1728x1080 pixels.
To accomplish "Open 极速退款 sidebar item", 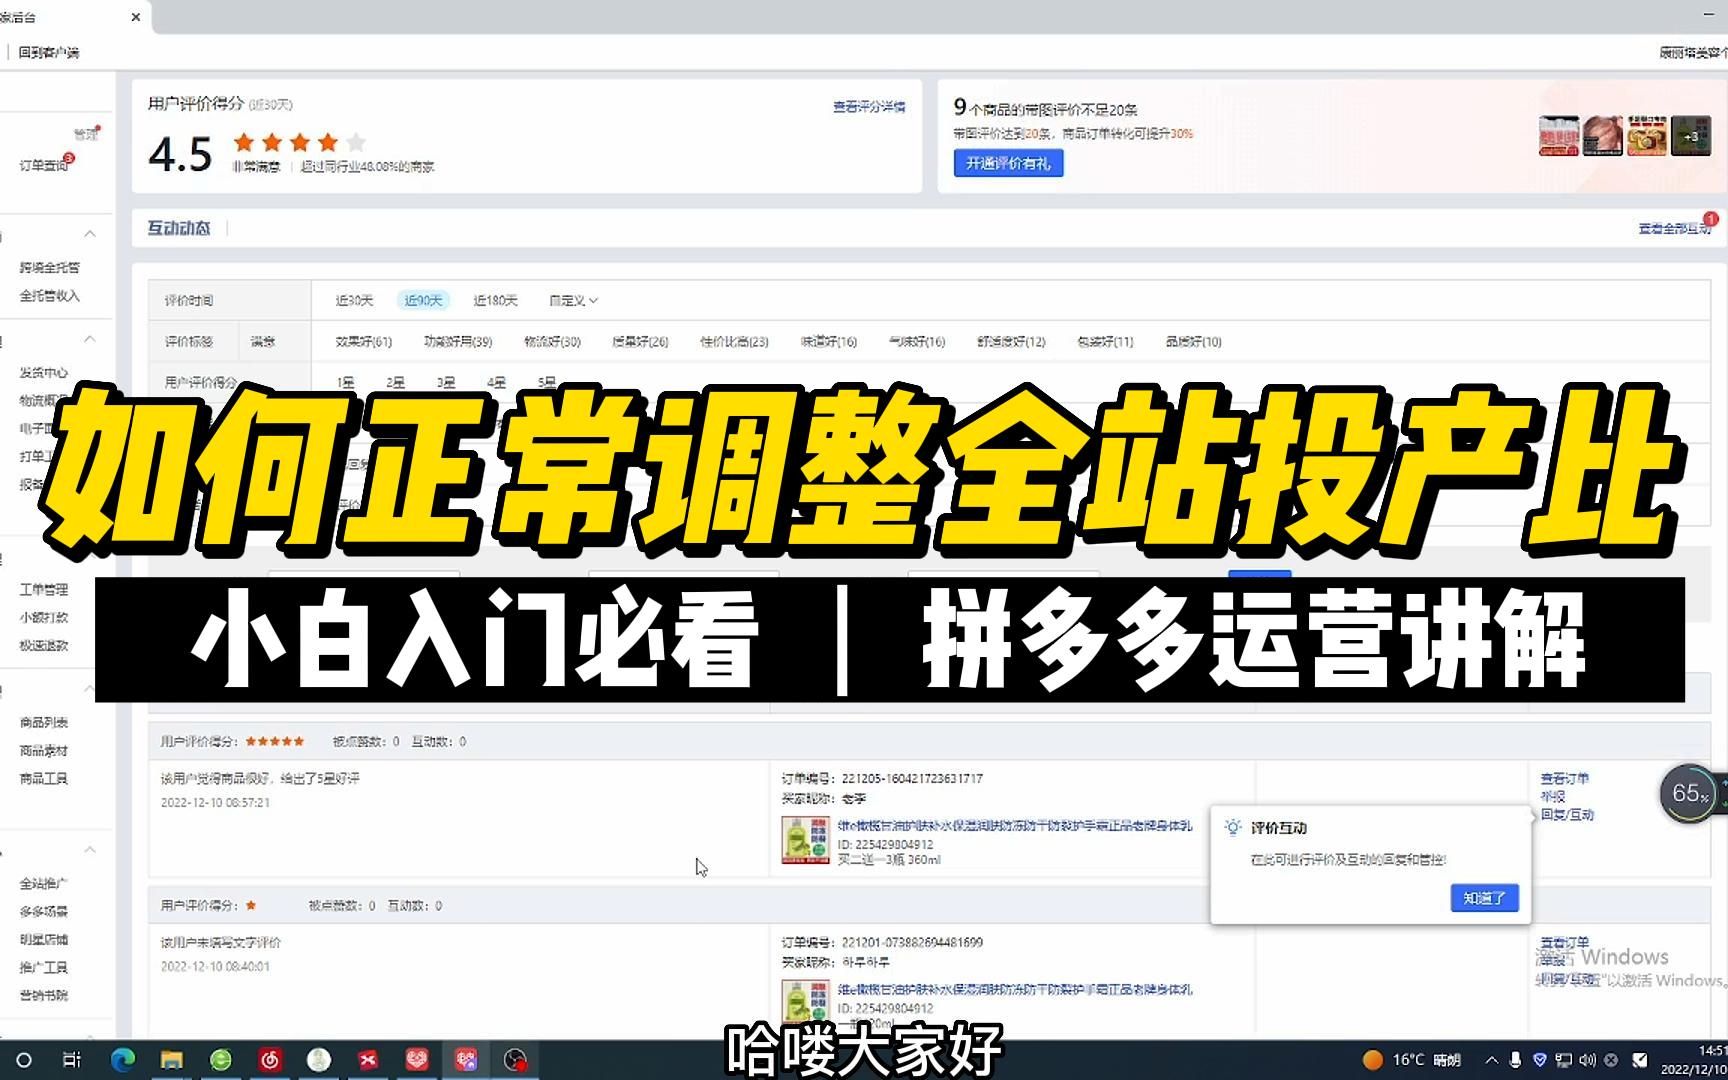I will (44, 645).
